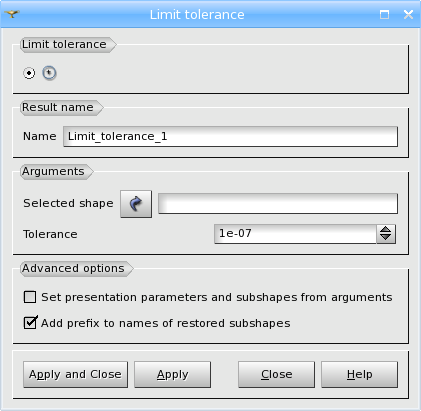The image size is (421, 411).
Task: Click the Name field containing Limit_tolerance_1
Action: click(x=230, y=136)
